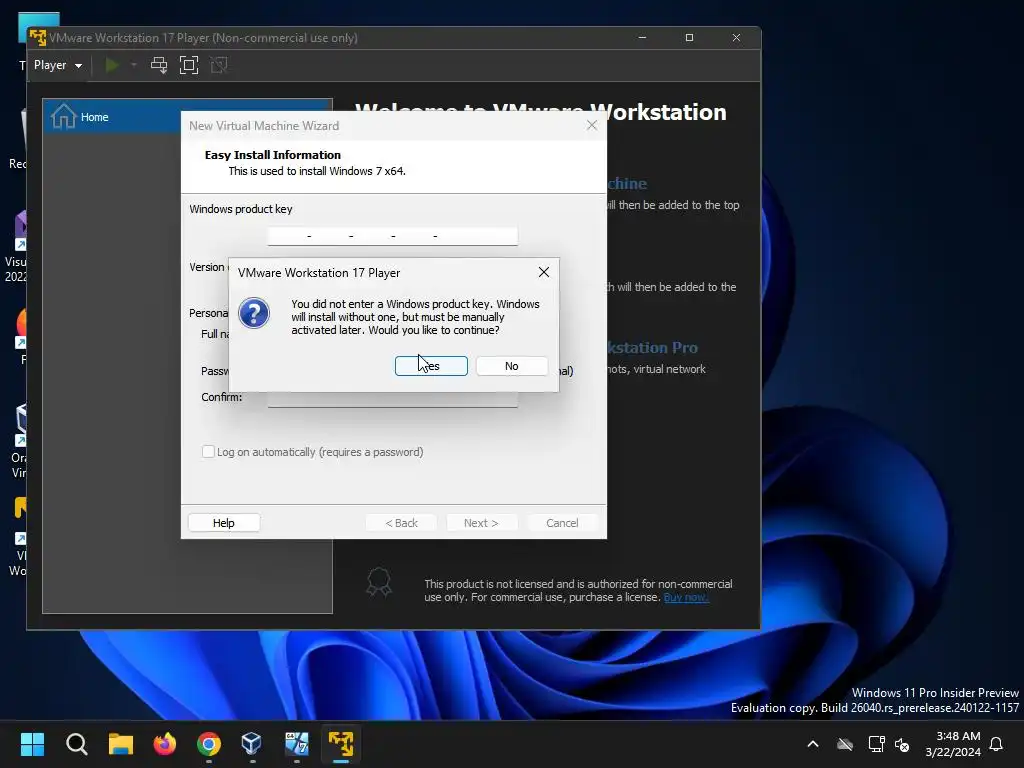Open the Windows Start menu
Viewport: 1024px width, 768px height.
(x=32, y=744)
